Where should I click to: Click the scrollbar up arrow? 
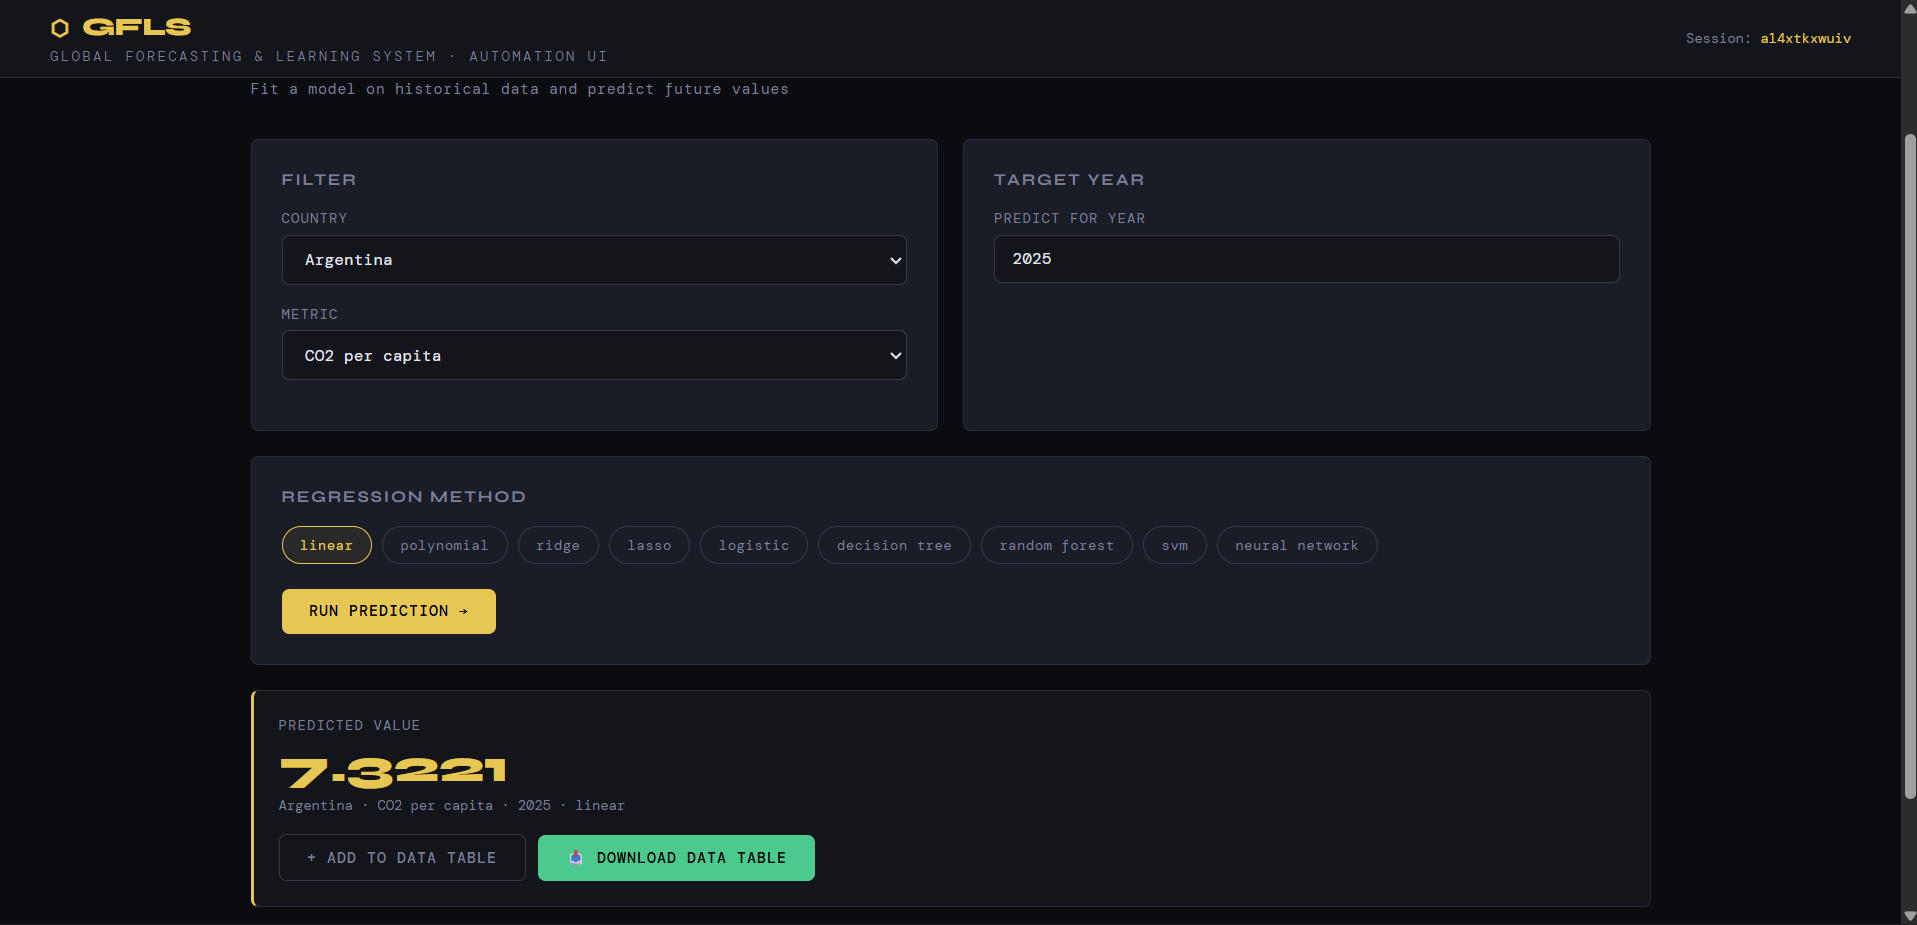coord(1910,8)
